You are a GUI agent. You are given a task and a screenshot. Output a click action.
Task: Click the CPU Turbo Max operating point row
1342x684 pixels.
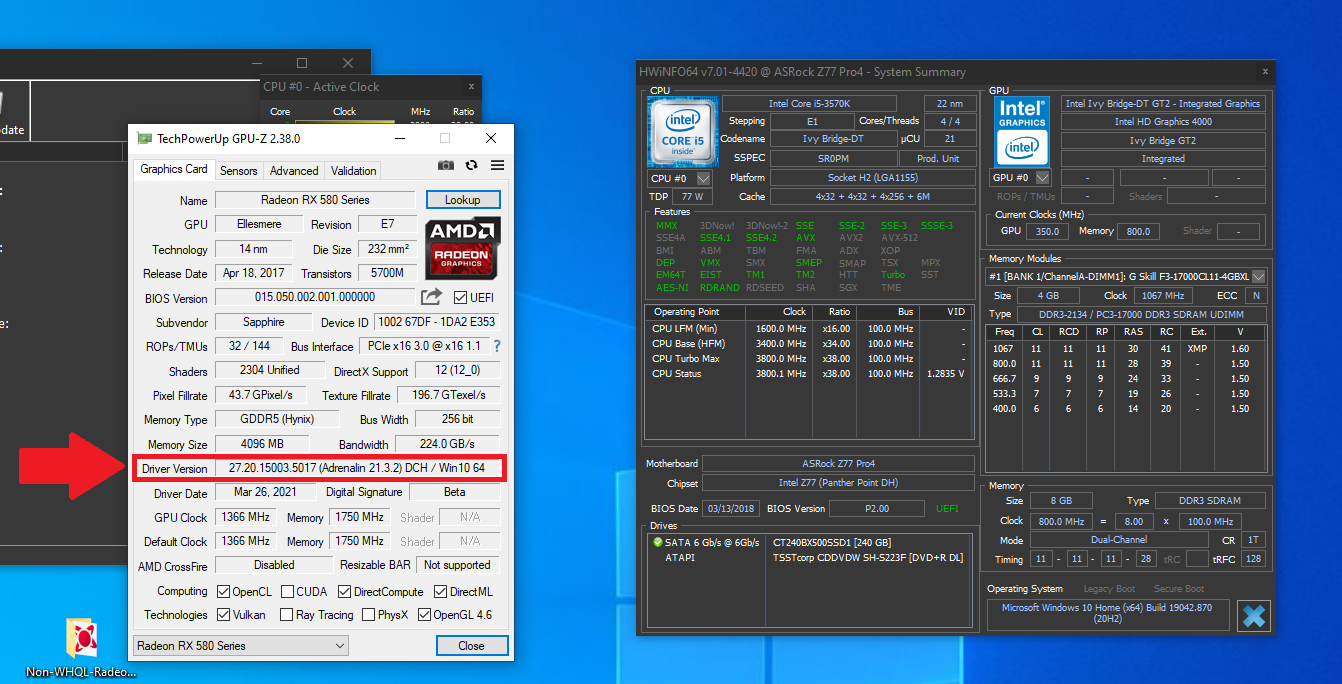[x=809, y=358]
